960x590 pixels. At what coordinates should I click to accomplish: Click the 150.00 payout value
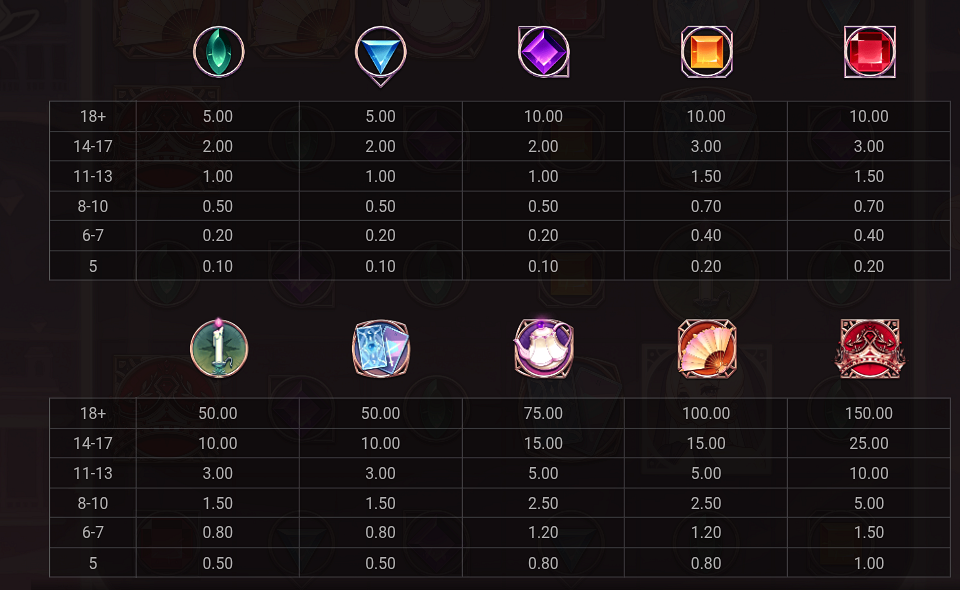(869, 413)
